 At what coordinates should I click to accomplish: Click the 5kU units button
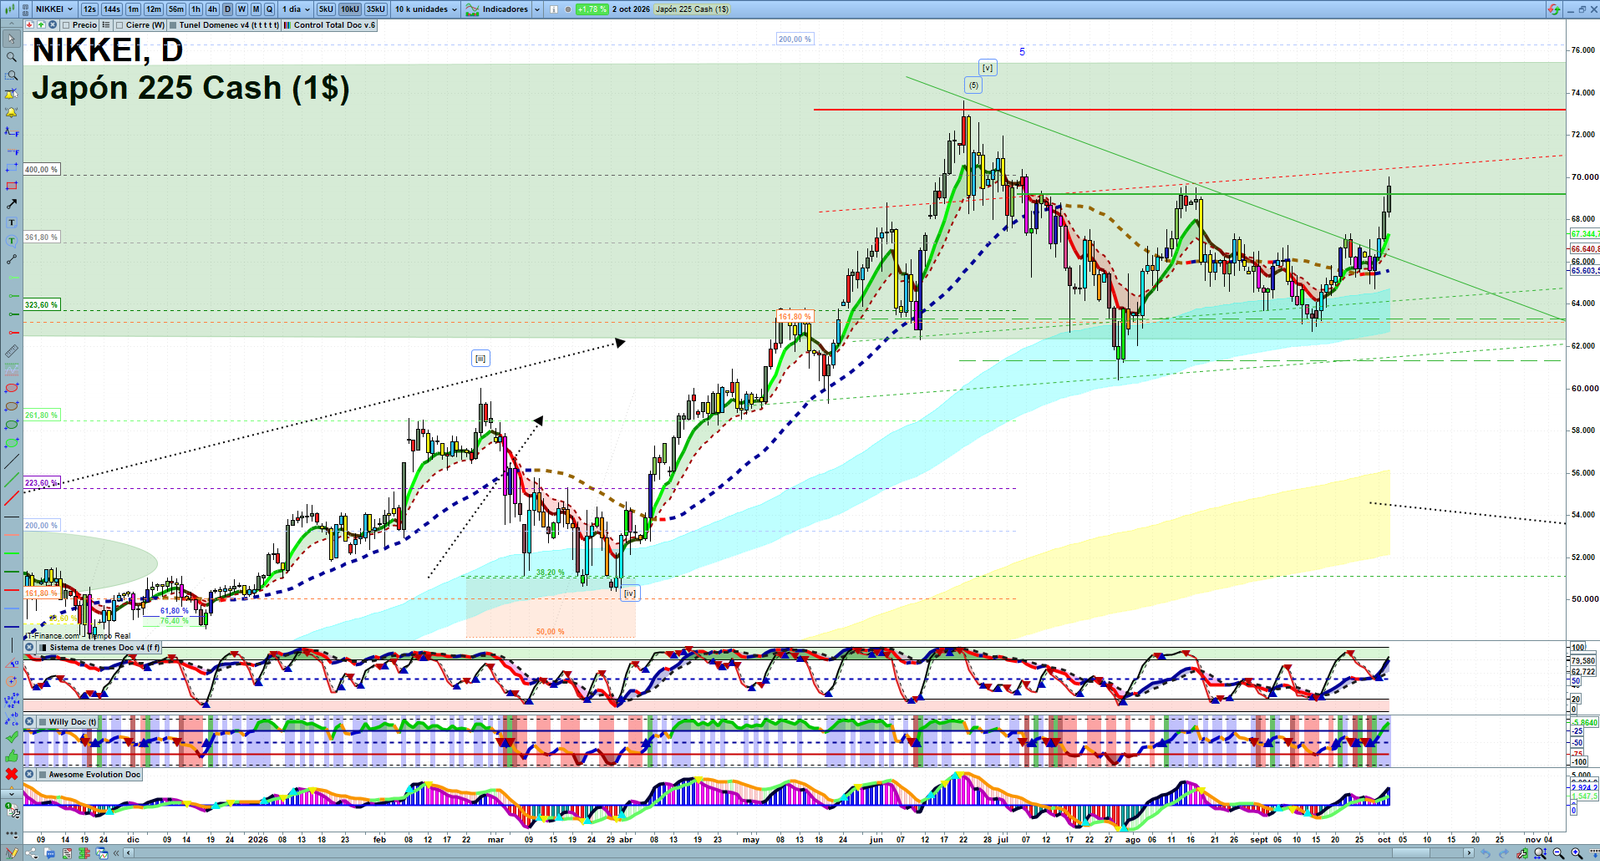coord(326,9)
